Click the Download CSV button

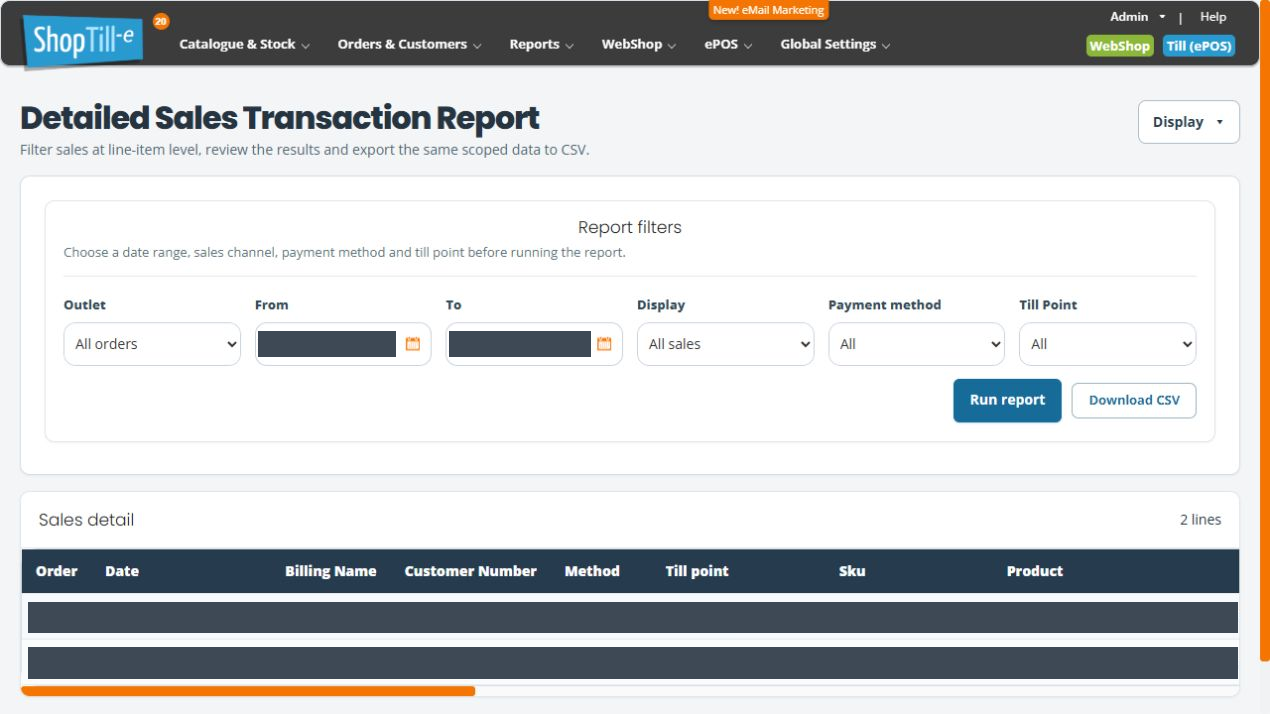pos(1134,400)
